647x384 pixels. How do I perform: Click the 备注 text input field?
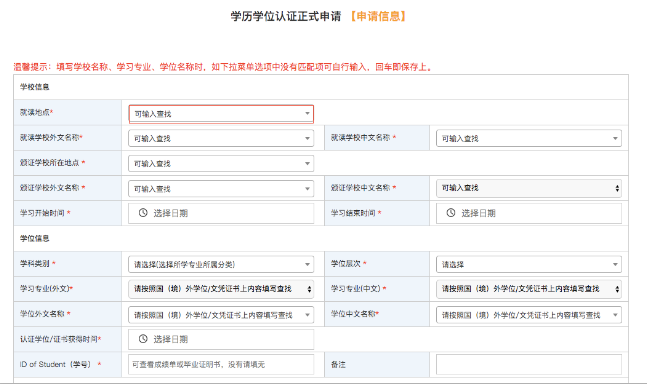coord(529,364)
